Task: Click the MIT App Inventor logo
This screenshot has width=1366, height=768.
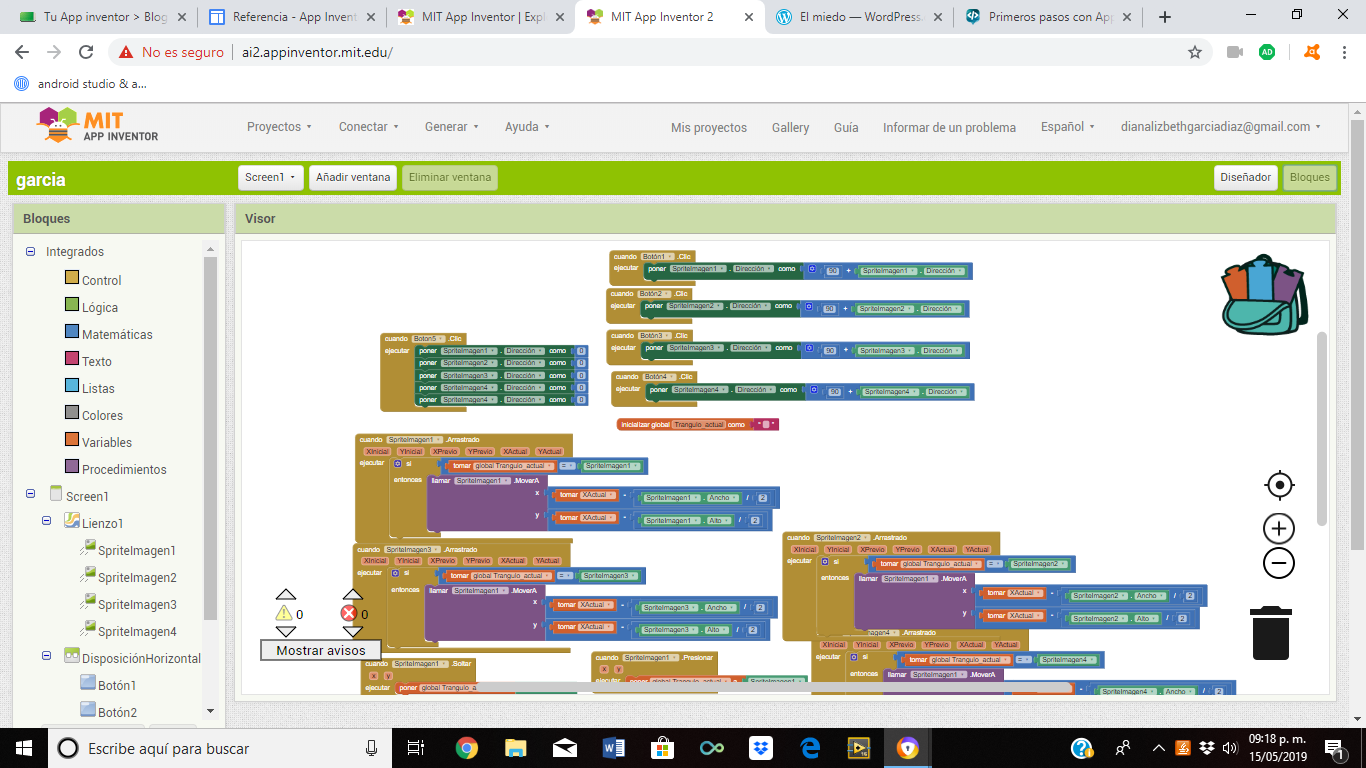Action: 98,126
